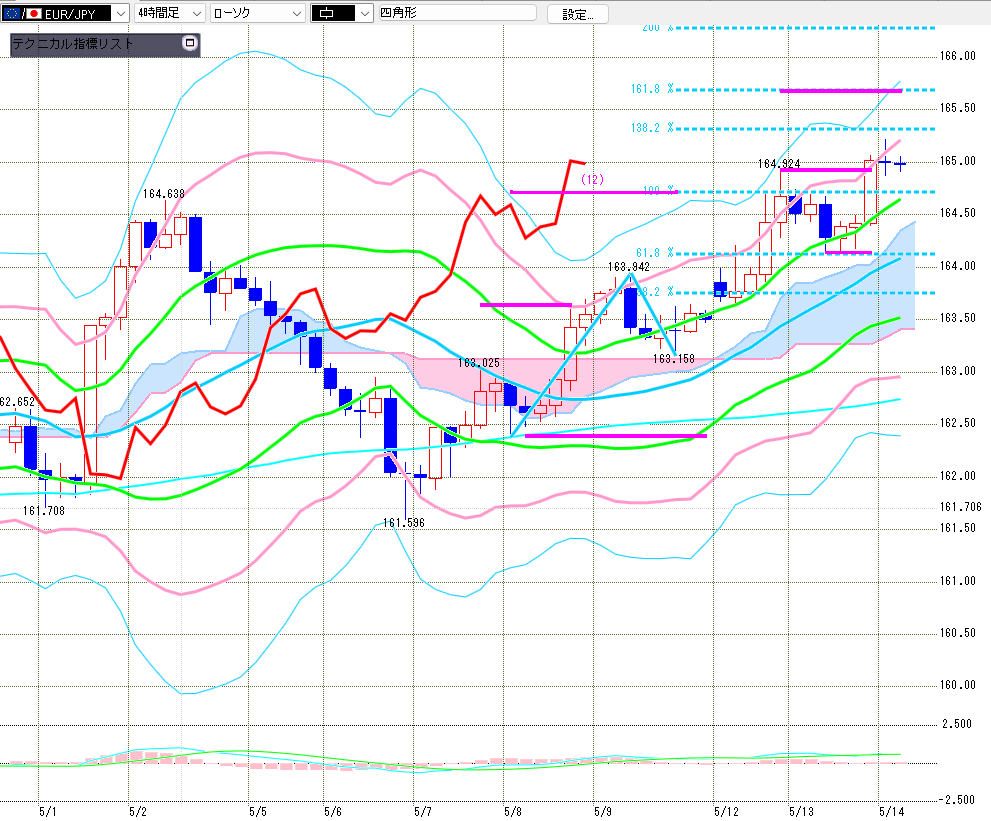Click the 163.942 peak price label
The width and height of the screenshot is (991, 821).
[629, 267]
